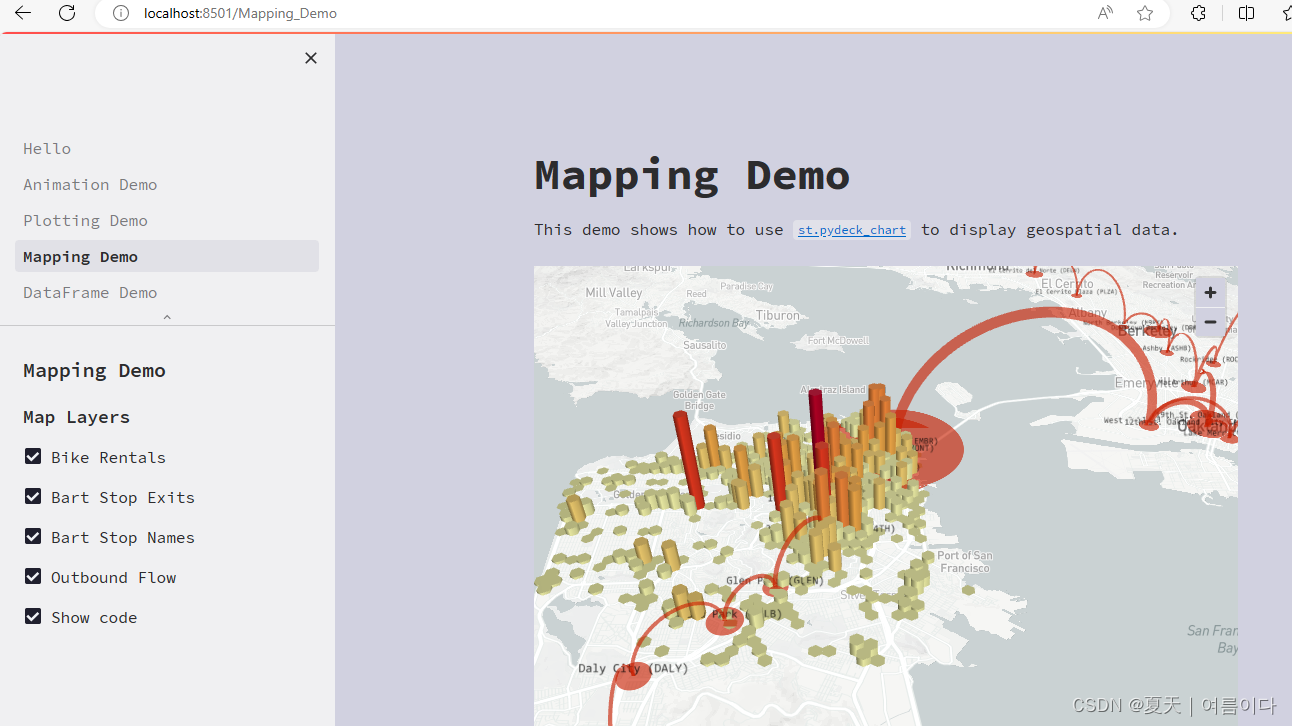
Task: Click the Daly City (DALY) map label
Action: tap(633, 668)
